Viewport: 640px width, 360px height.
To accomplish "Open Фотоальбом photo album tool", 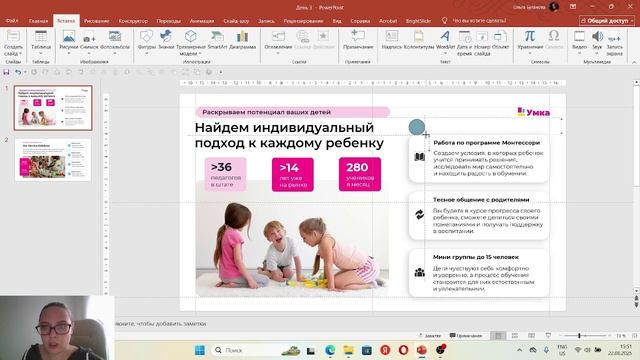I will click(115, 41).
